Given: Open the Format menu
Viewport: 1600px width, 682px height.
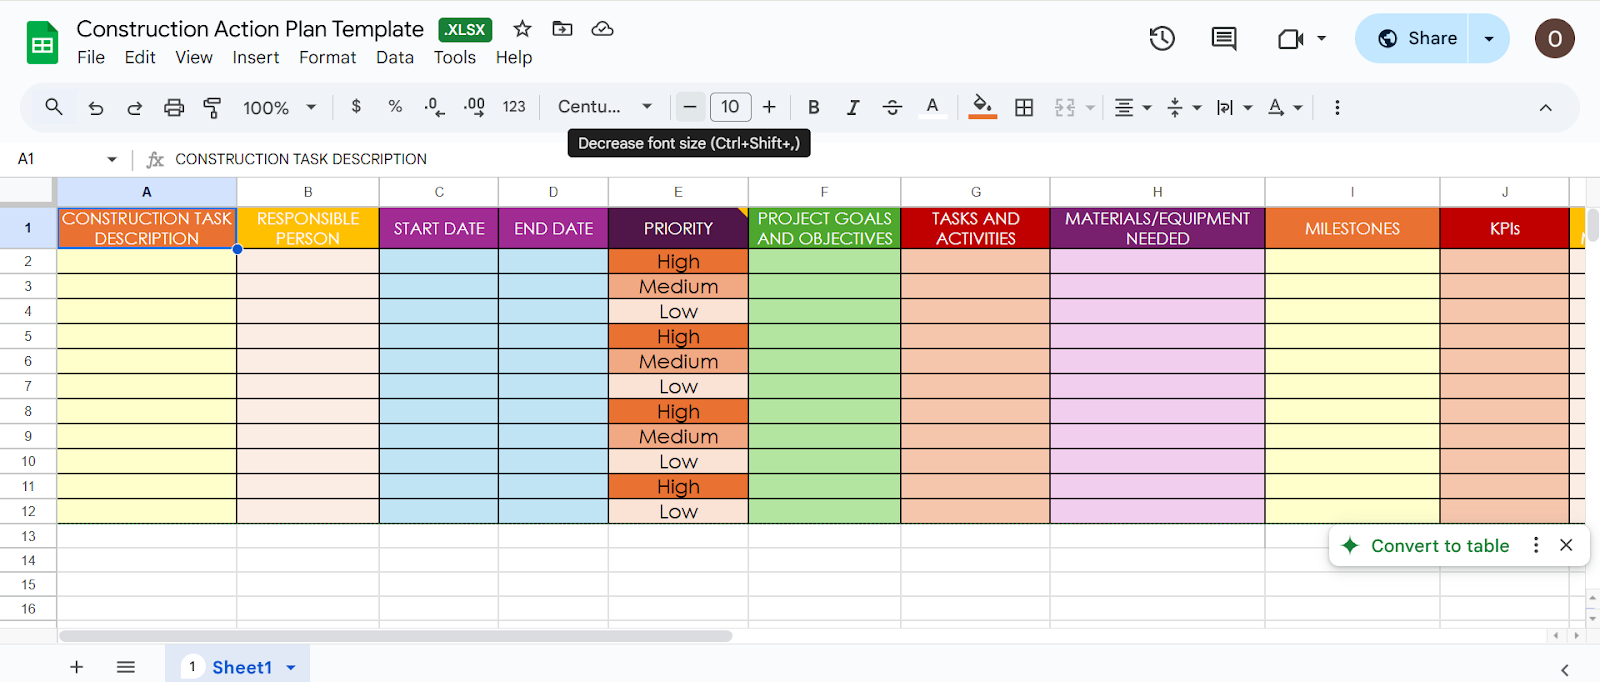Looking at the screenshot, I should (x=327, y=57).
